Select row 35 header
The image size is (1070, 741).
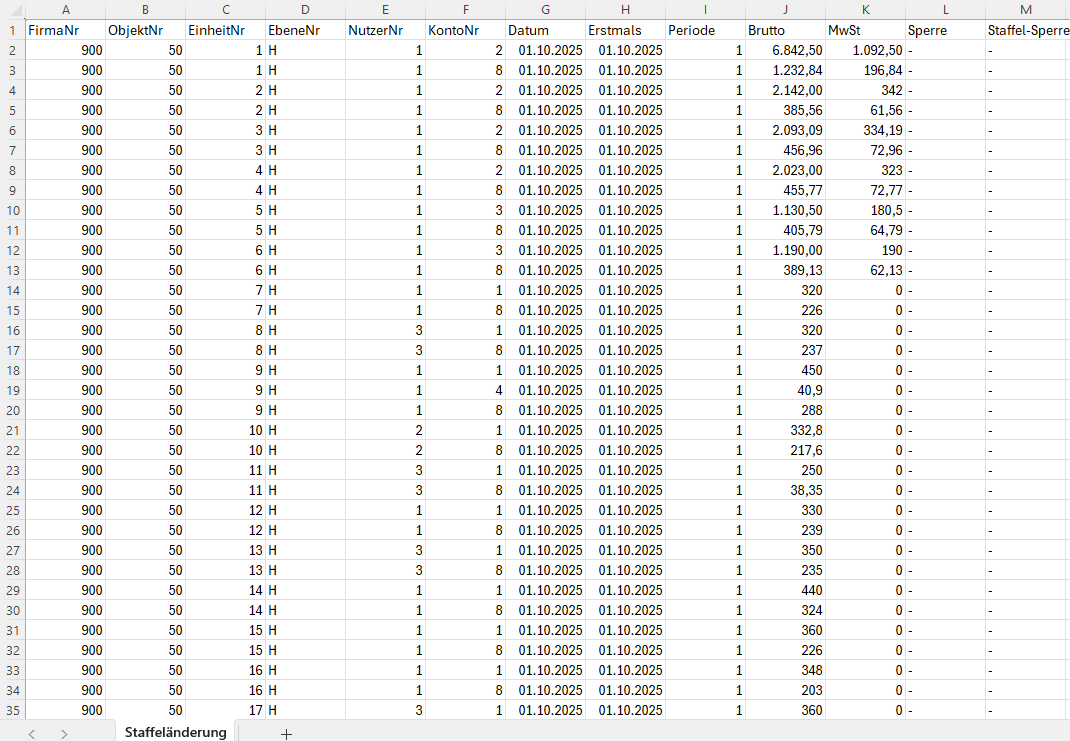(12, 710)
